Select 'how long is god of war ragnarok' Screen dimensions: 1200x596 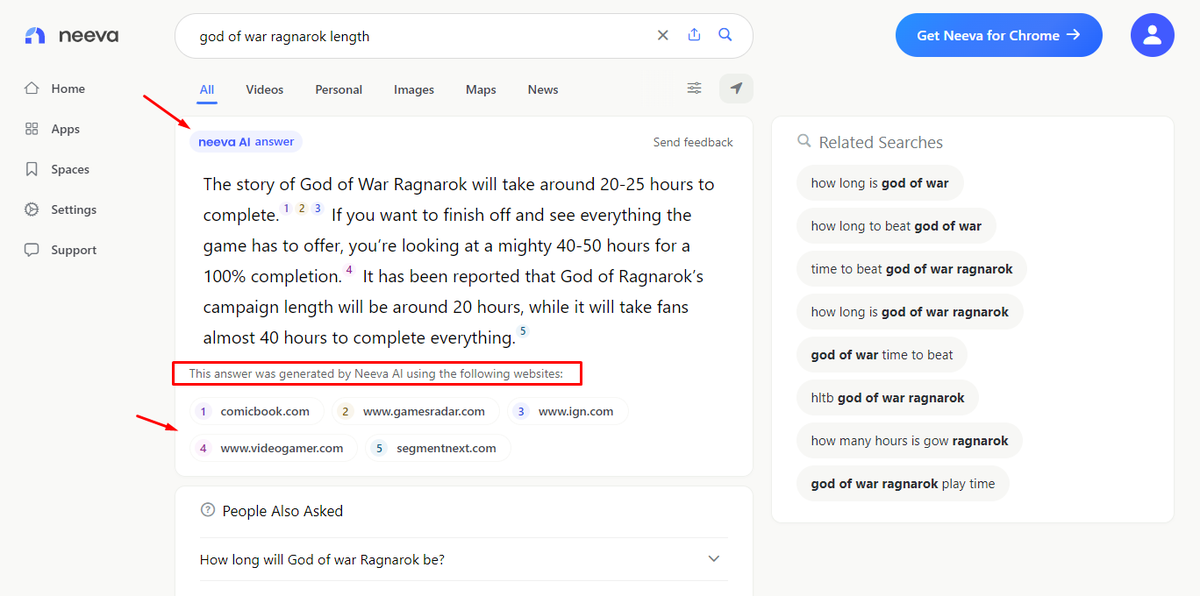tap(909, 312)
